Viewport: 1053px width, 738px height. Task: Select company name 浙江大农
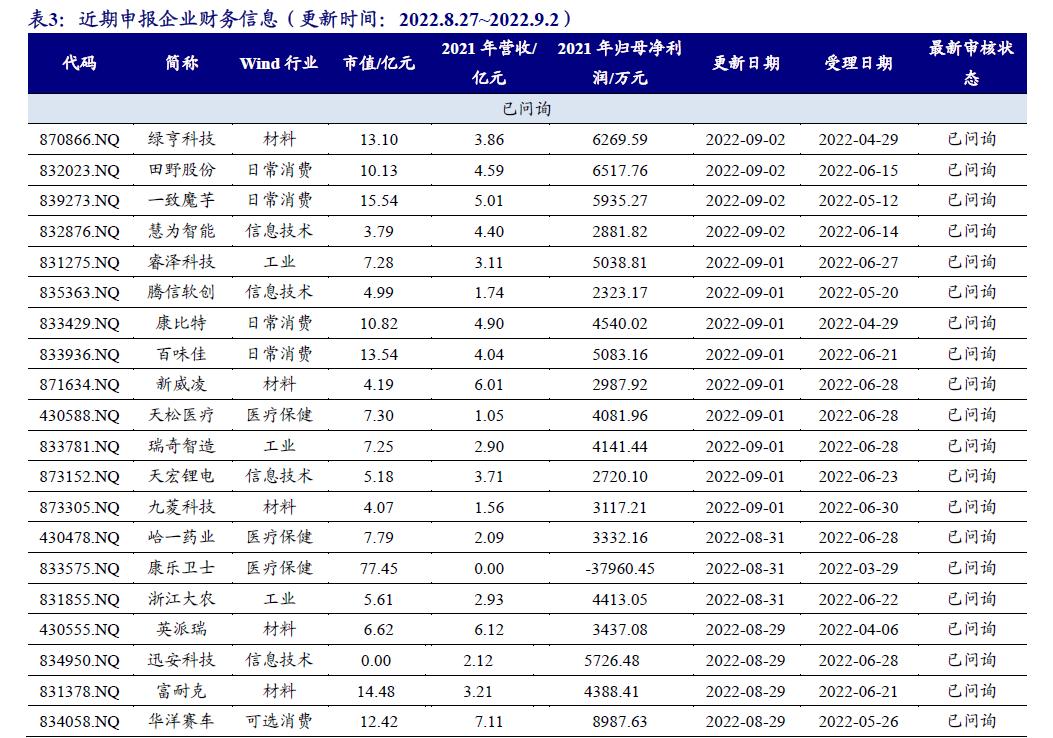[x=181, y=599]
